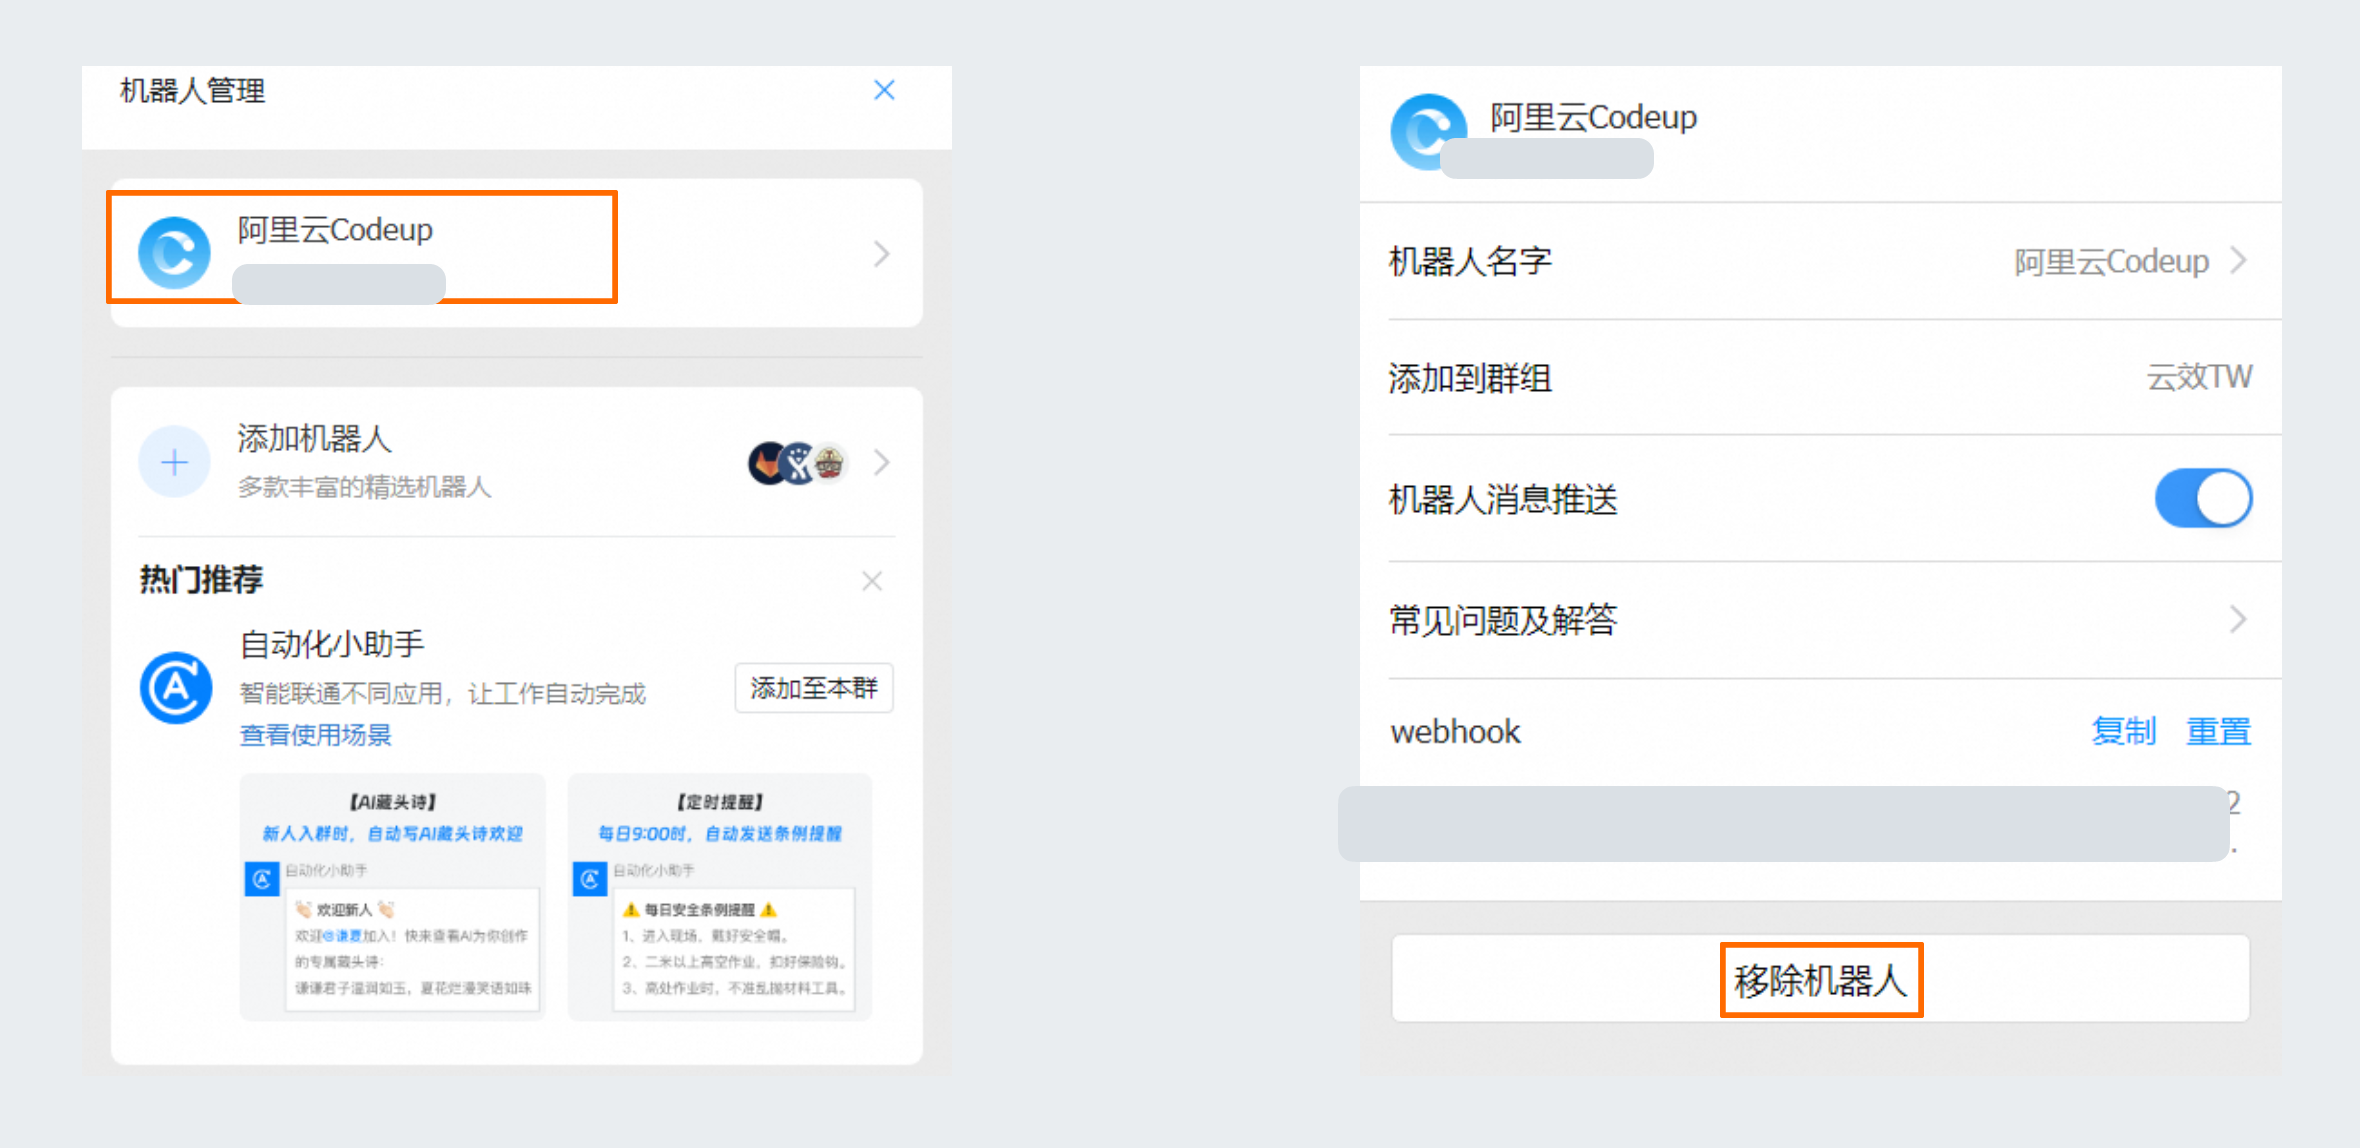Toggle 机器人消息推送 switch

2203,498
